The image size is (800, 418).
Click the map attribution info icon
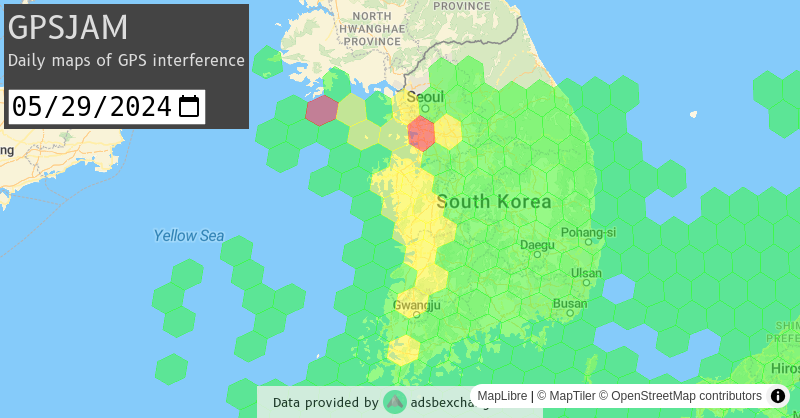click(x=778, y=396)
